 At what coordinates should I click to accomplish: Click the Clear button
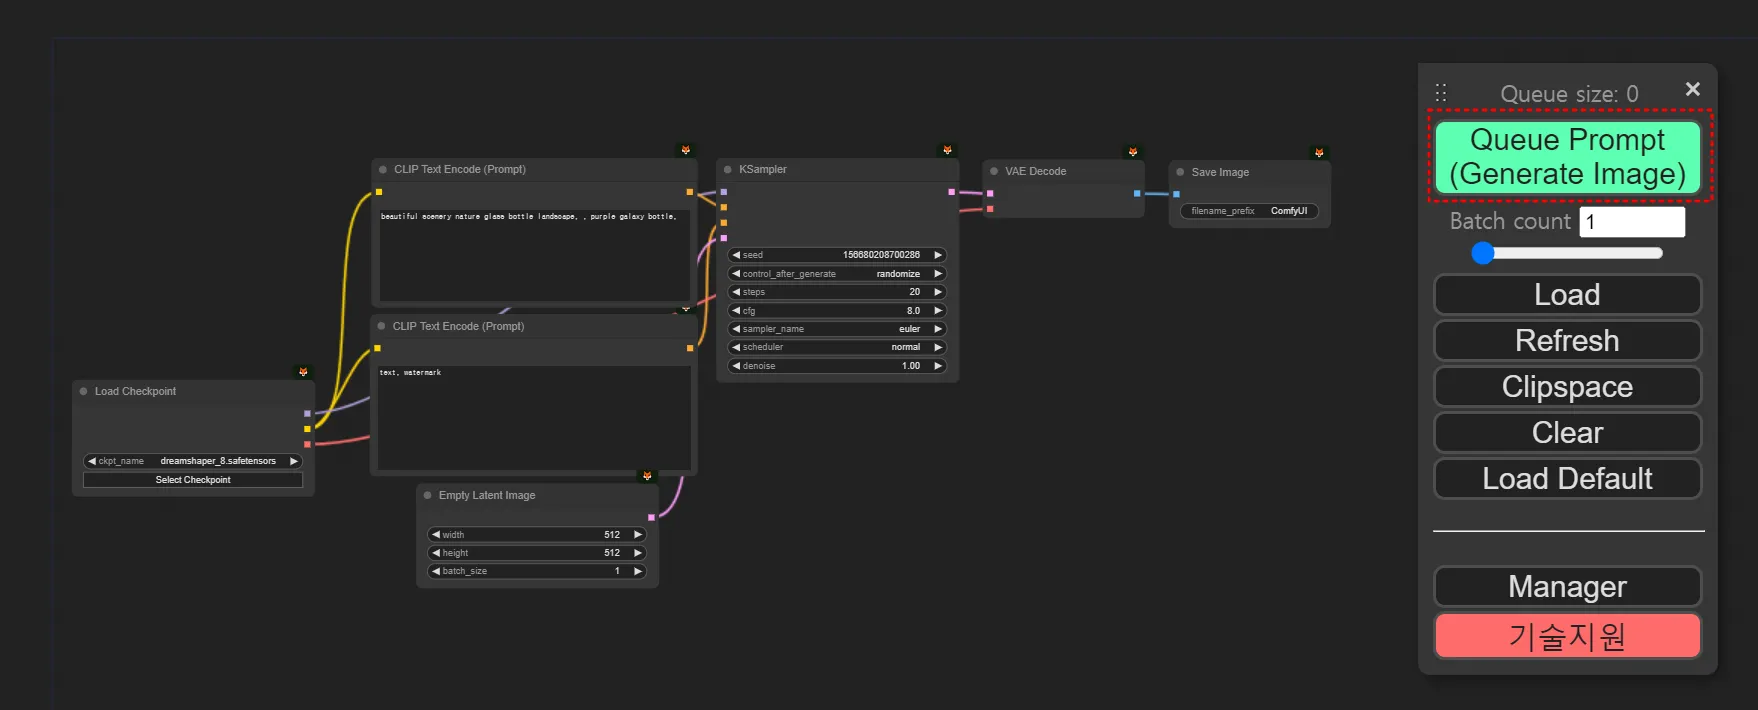1567,433
